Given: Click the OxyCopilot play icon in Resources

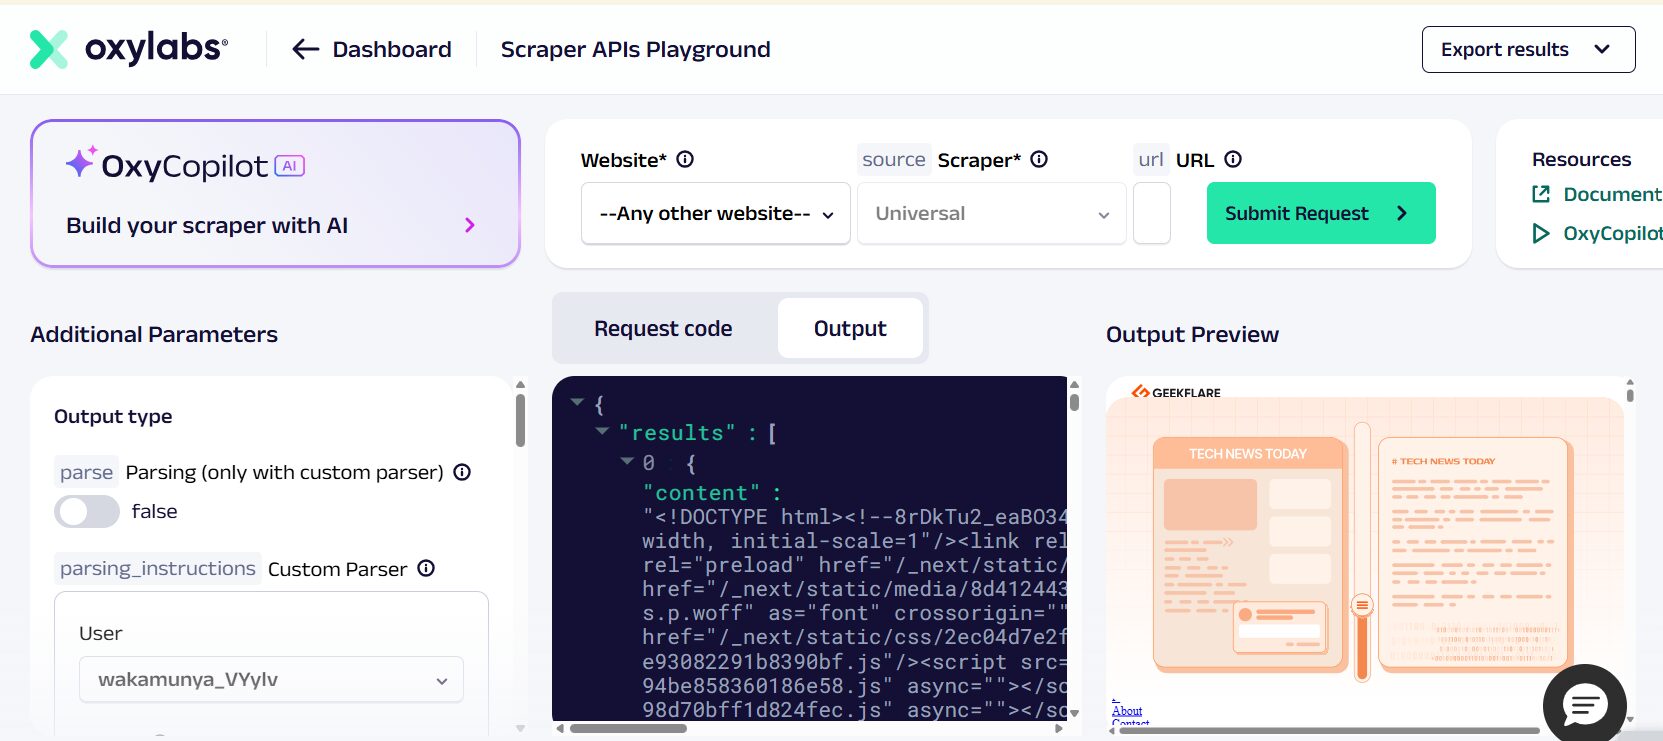Looking at the screenshot, I should click(1541, 233).
